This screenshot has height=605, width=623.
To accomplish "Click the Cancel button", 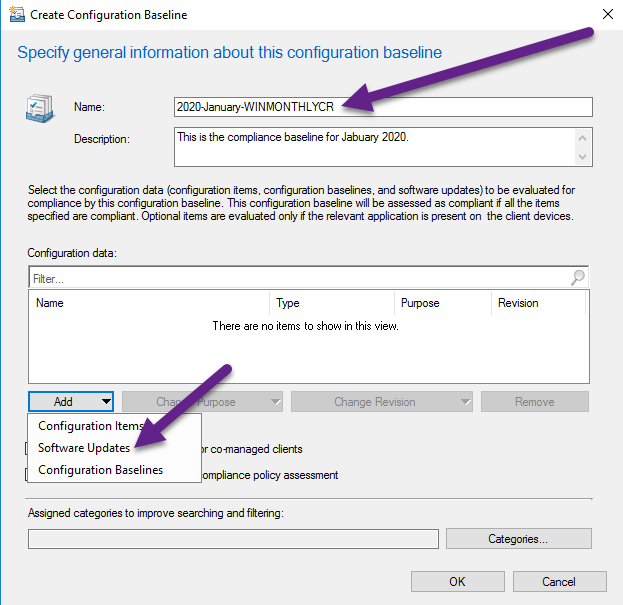I will (559, 582).
